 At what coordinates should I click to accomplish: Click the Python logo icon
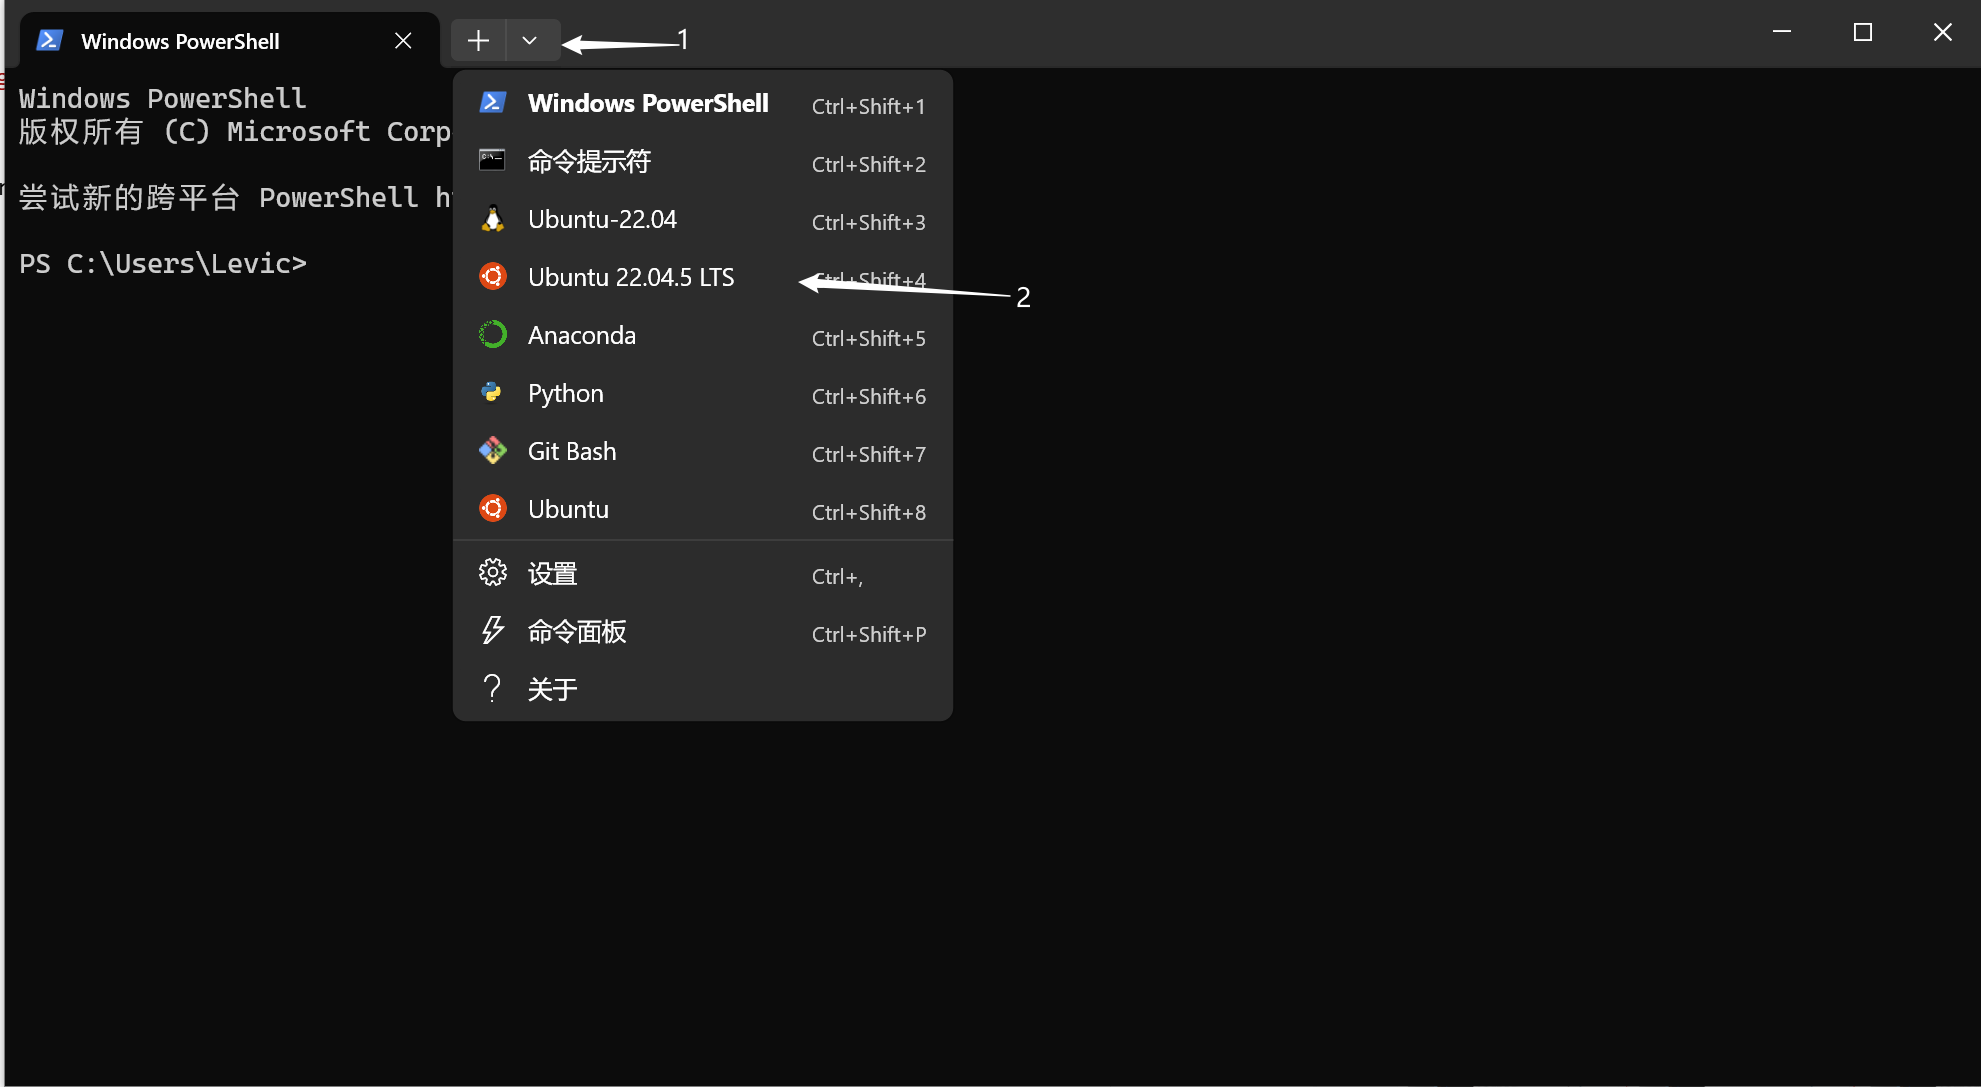[x=492, y=392]
